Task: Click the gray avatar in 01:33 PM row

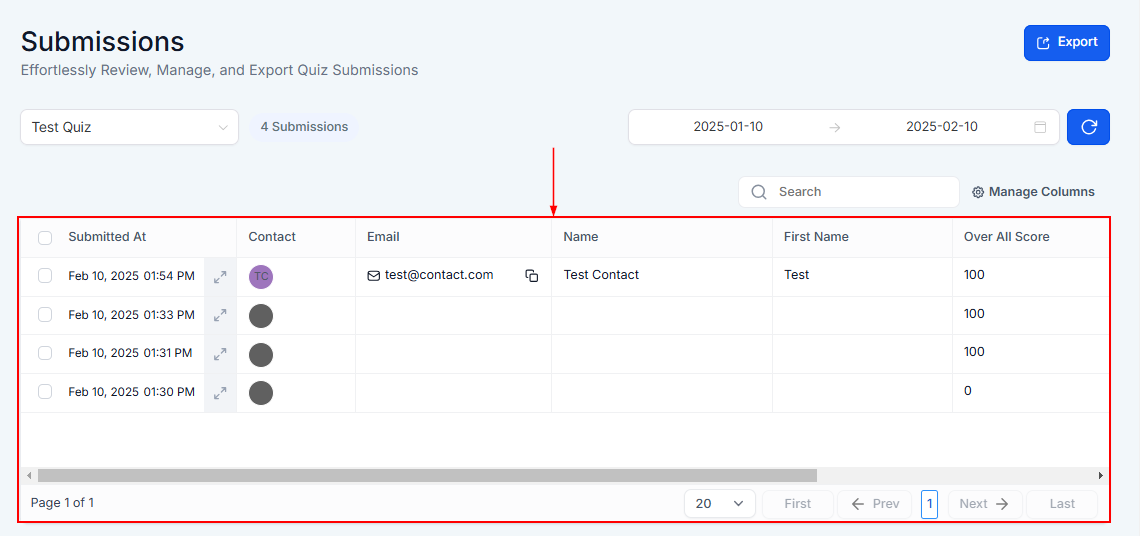Action: [261, 316]
